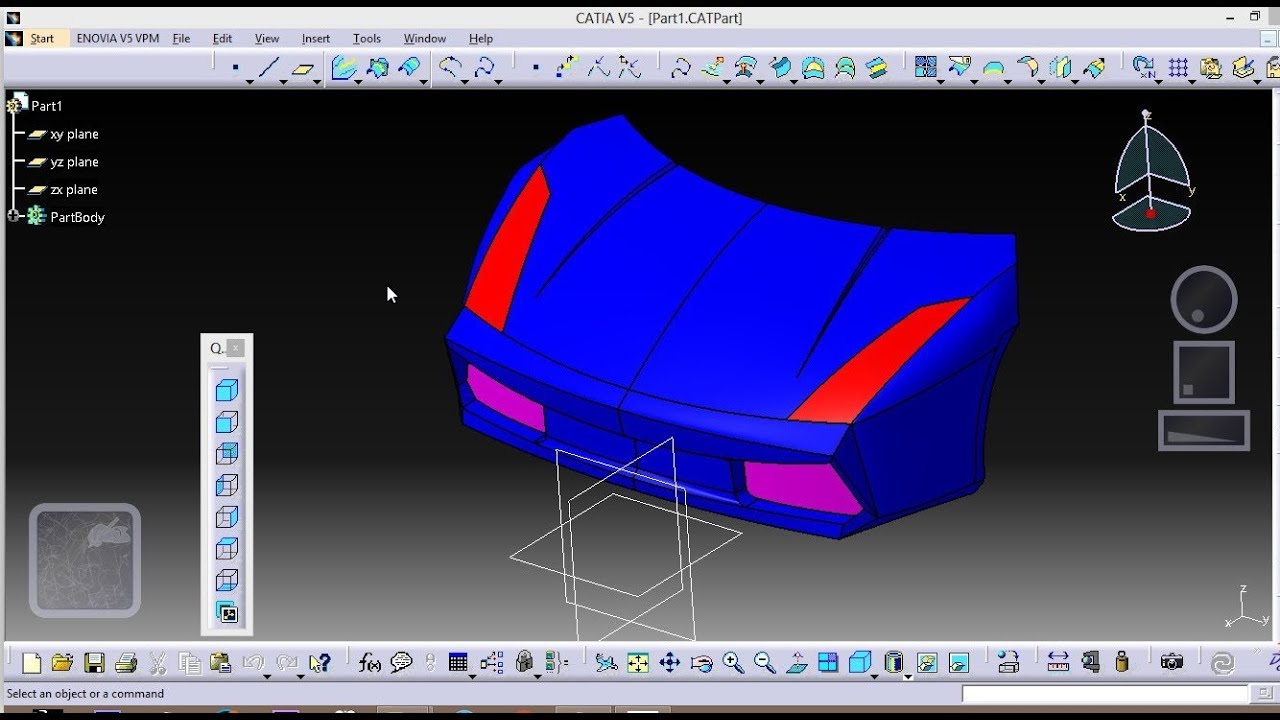Toggle Swap Visible Space
The width and height of the screenshot is (1280, 720).
[x=959, y=662]
